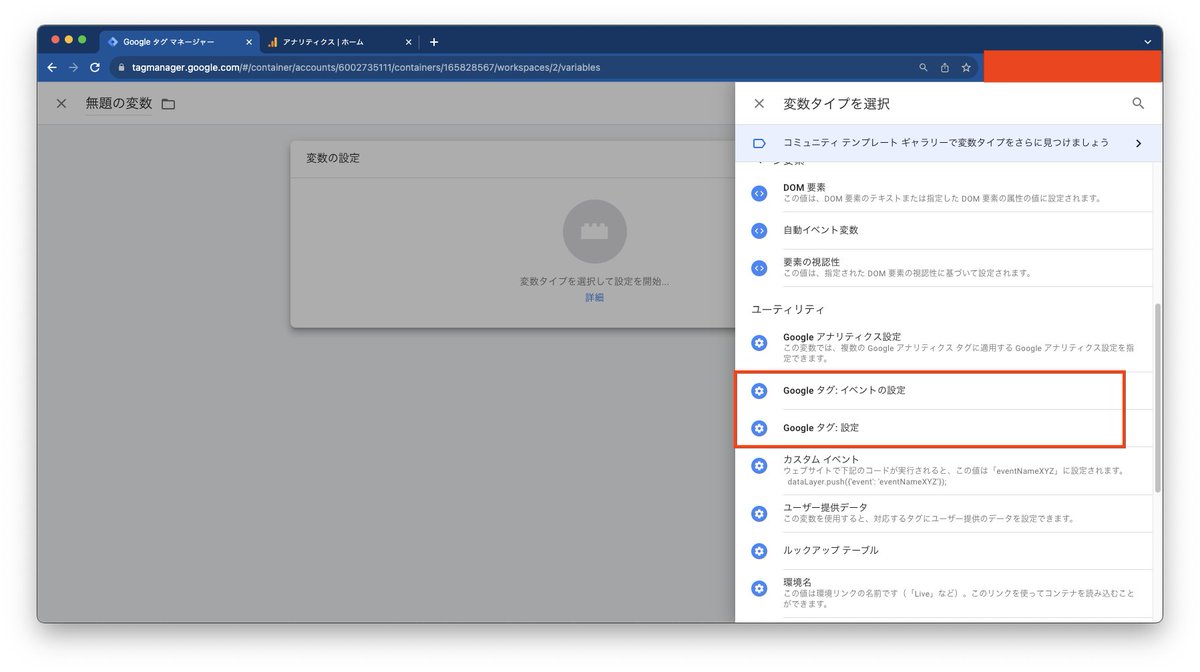Viewport: 1200px width, 672px height.
Task: Click the 環境名 gear icon
Action: 759,588
